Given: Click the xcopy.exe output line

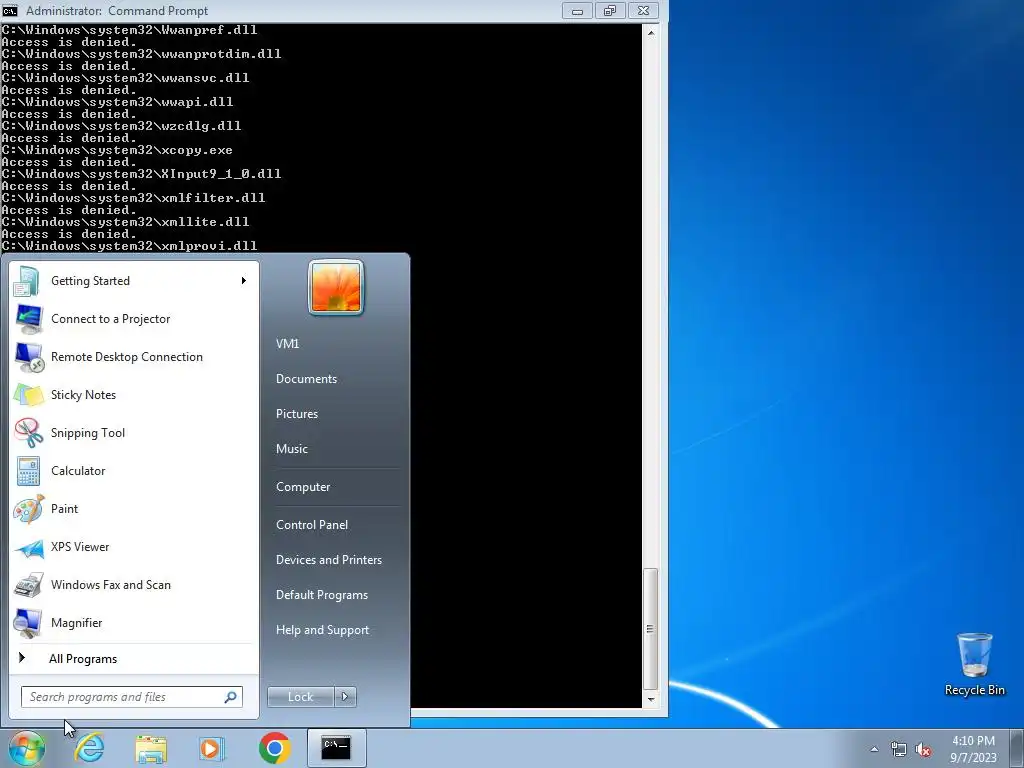Looking at the screenshot, I should [x=117, y=150].
